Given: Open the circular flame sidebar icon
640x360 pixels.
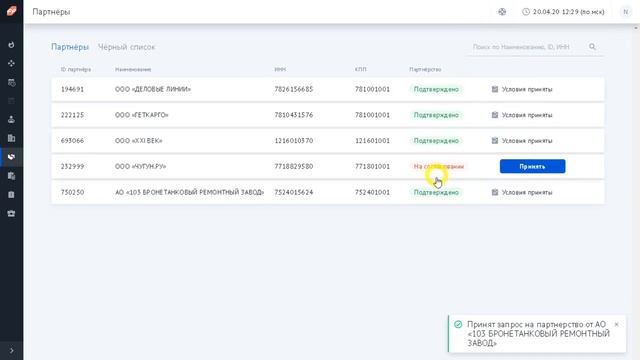Looking at the screenshot, I should coord(11,44).
